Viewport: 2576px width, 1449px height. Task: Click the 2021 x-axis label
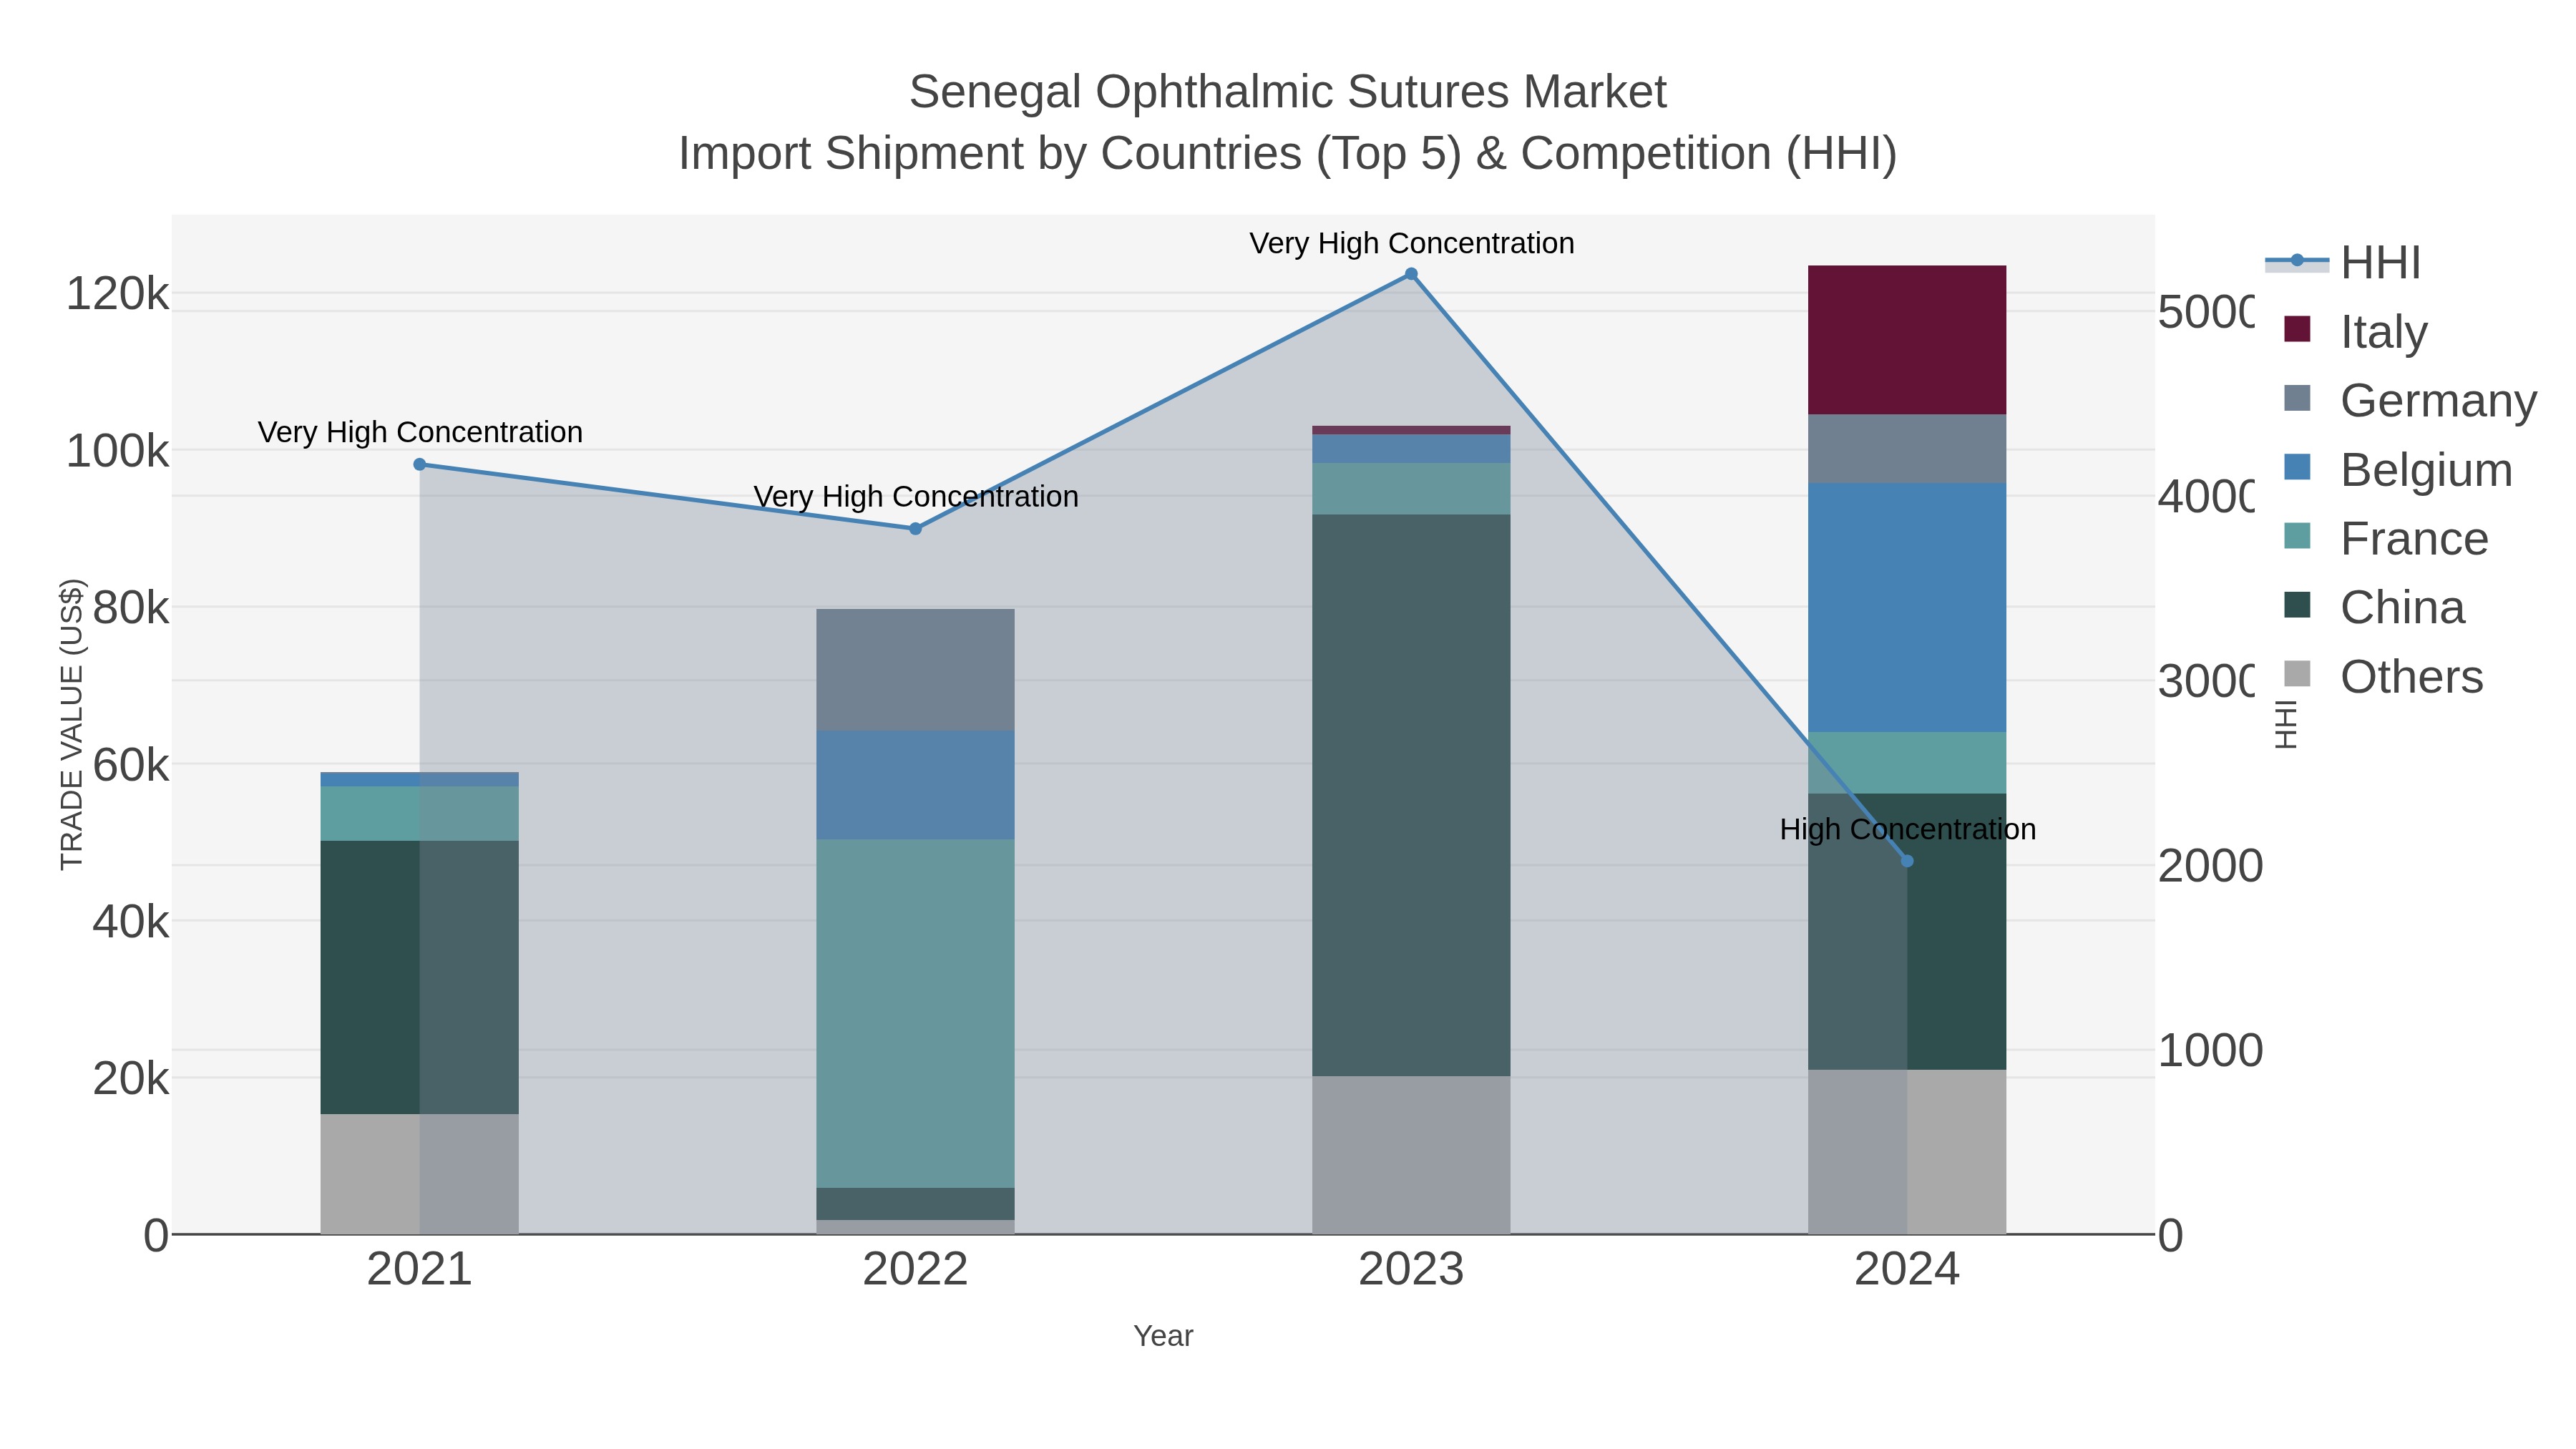tap(420, 1270)
